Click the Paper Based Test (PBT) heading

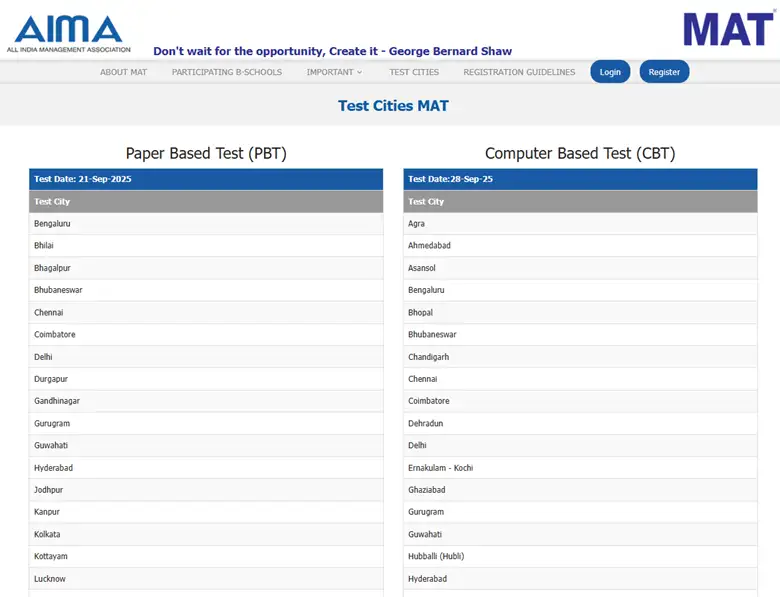206,153
